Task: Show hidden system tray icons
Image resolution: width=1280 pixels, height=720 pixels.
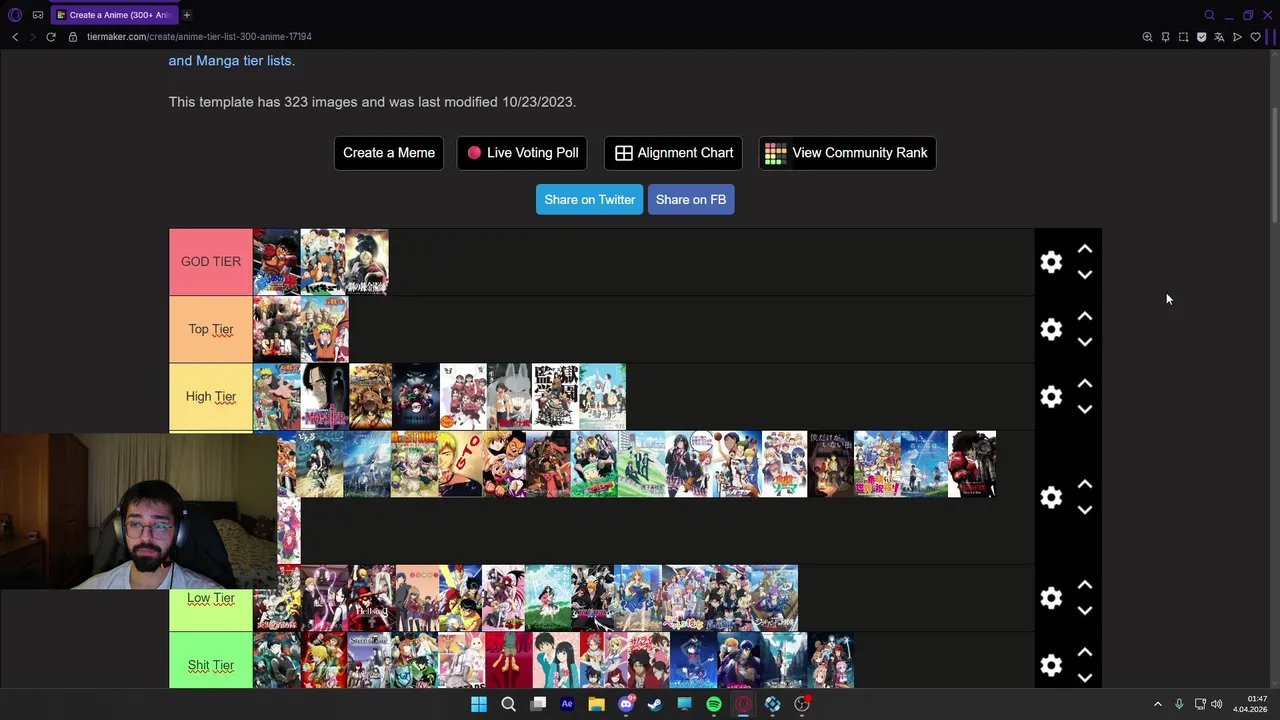Action: (1158, 704)
